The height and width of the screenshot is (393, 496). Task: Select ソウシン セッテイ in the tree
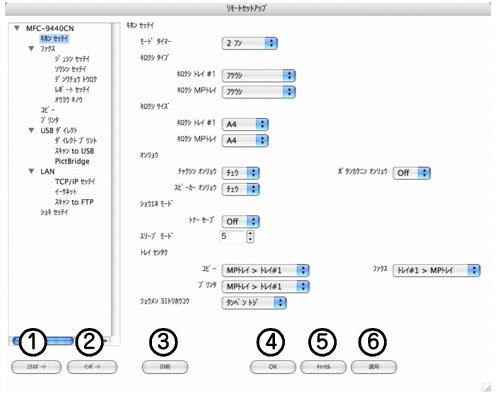point(70,69)
